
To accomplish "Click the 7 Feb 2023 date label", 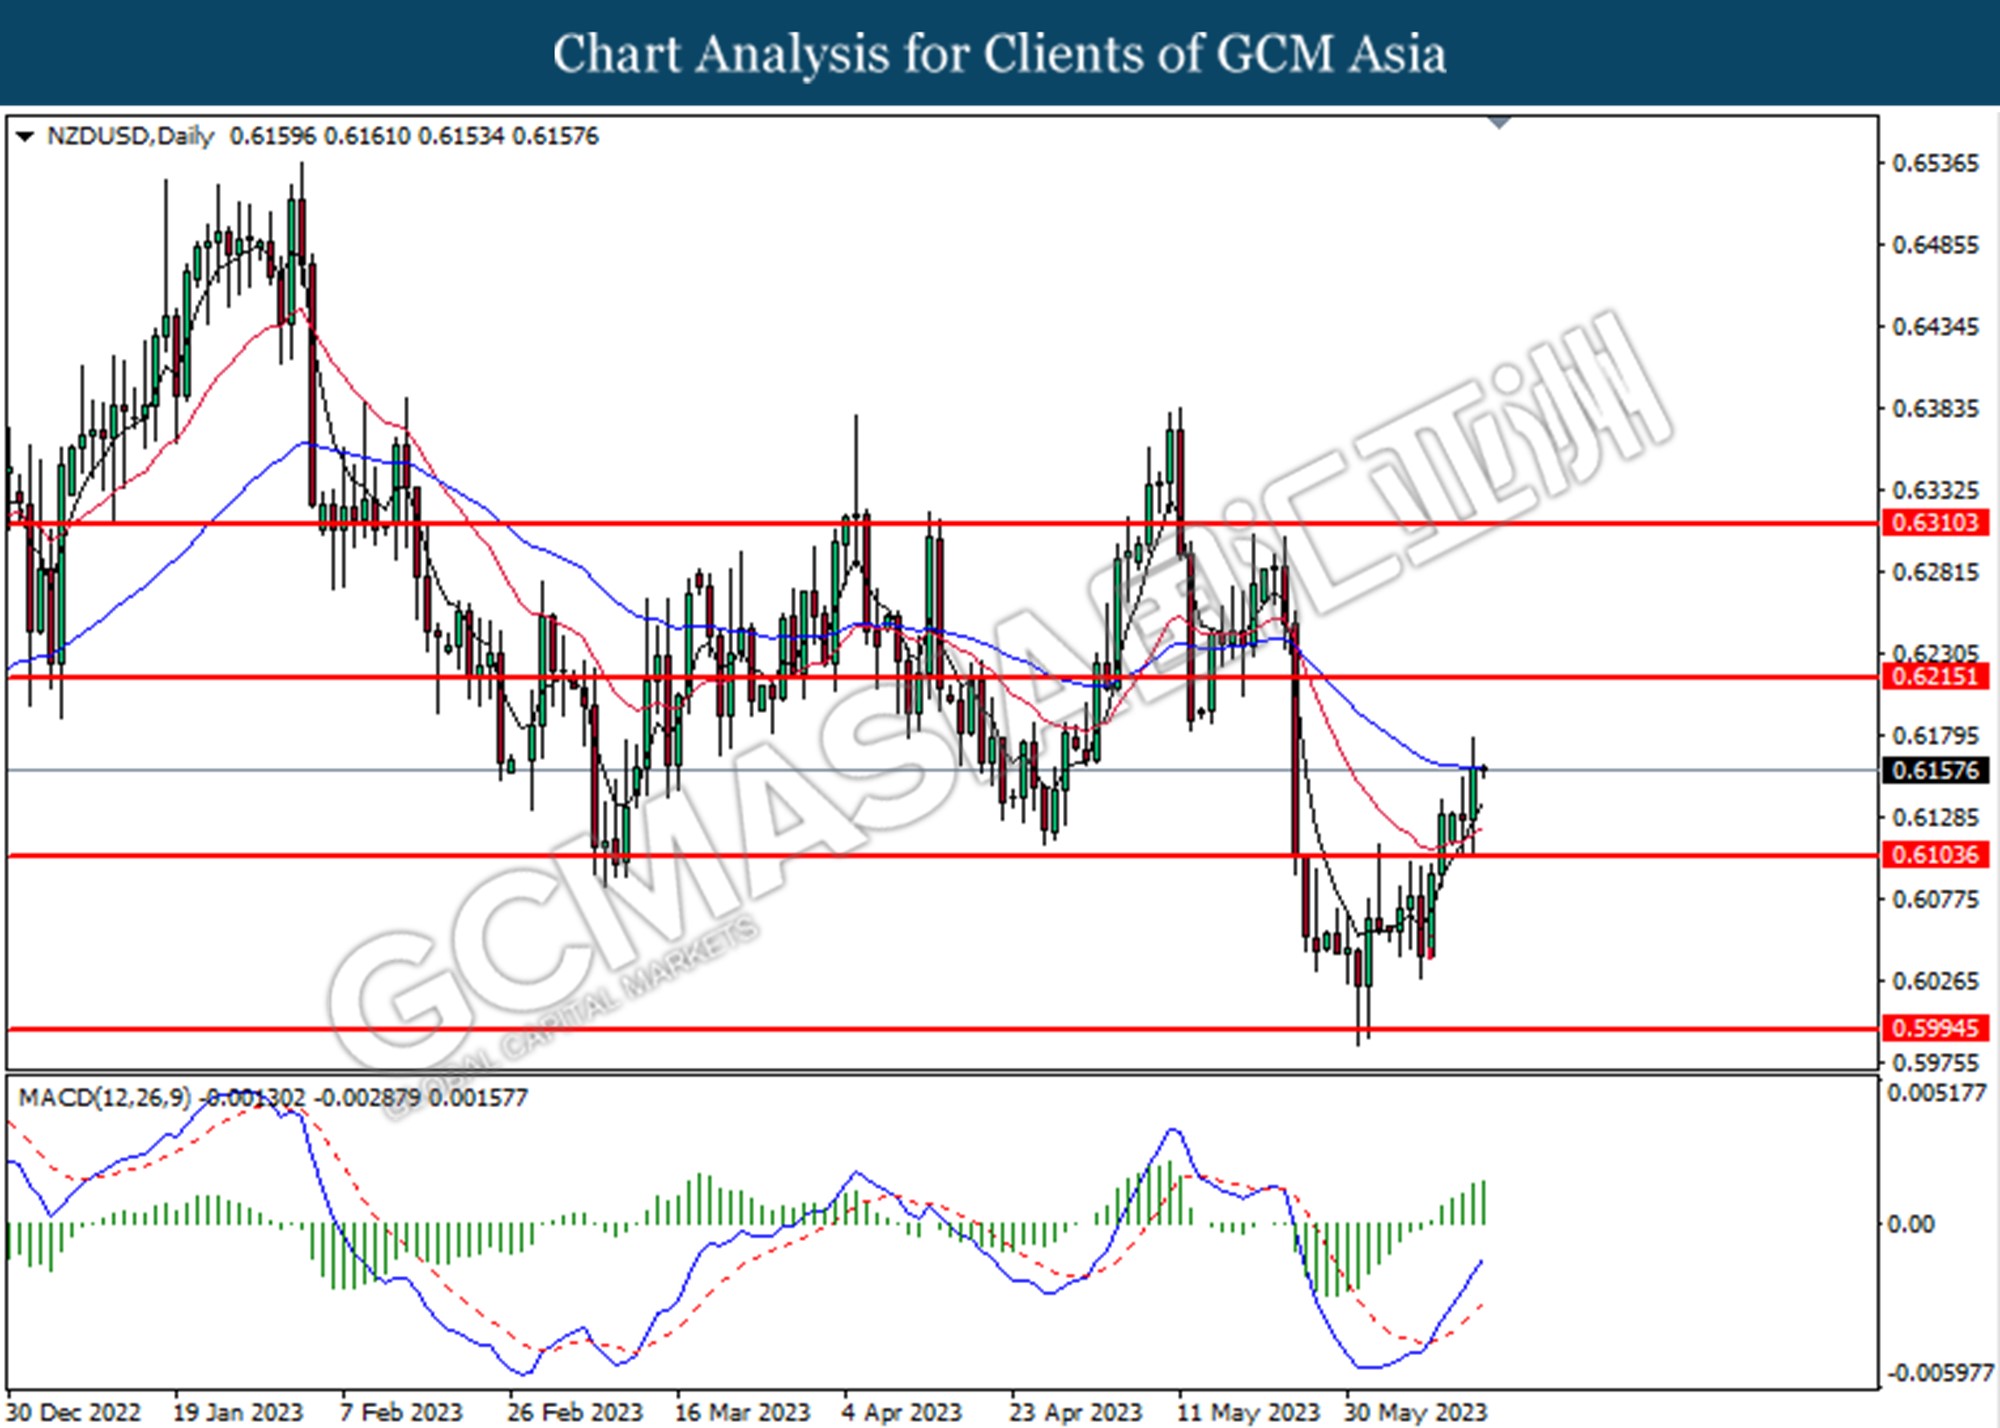I will (401, 1412).
